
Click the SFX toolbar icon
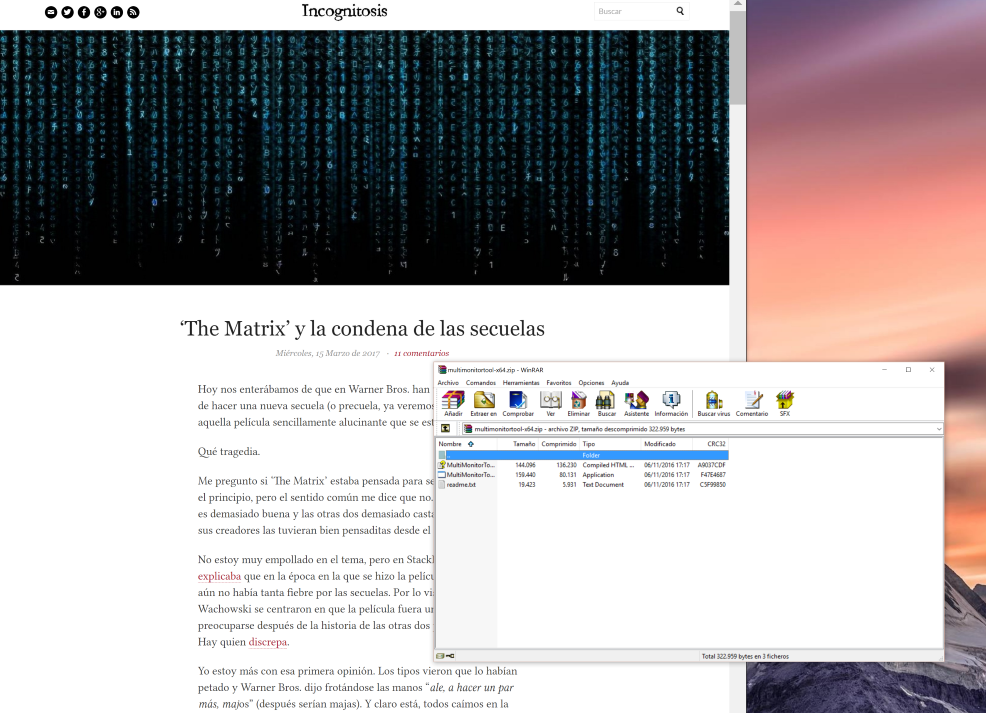[784, 403]
